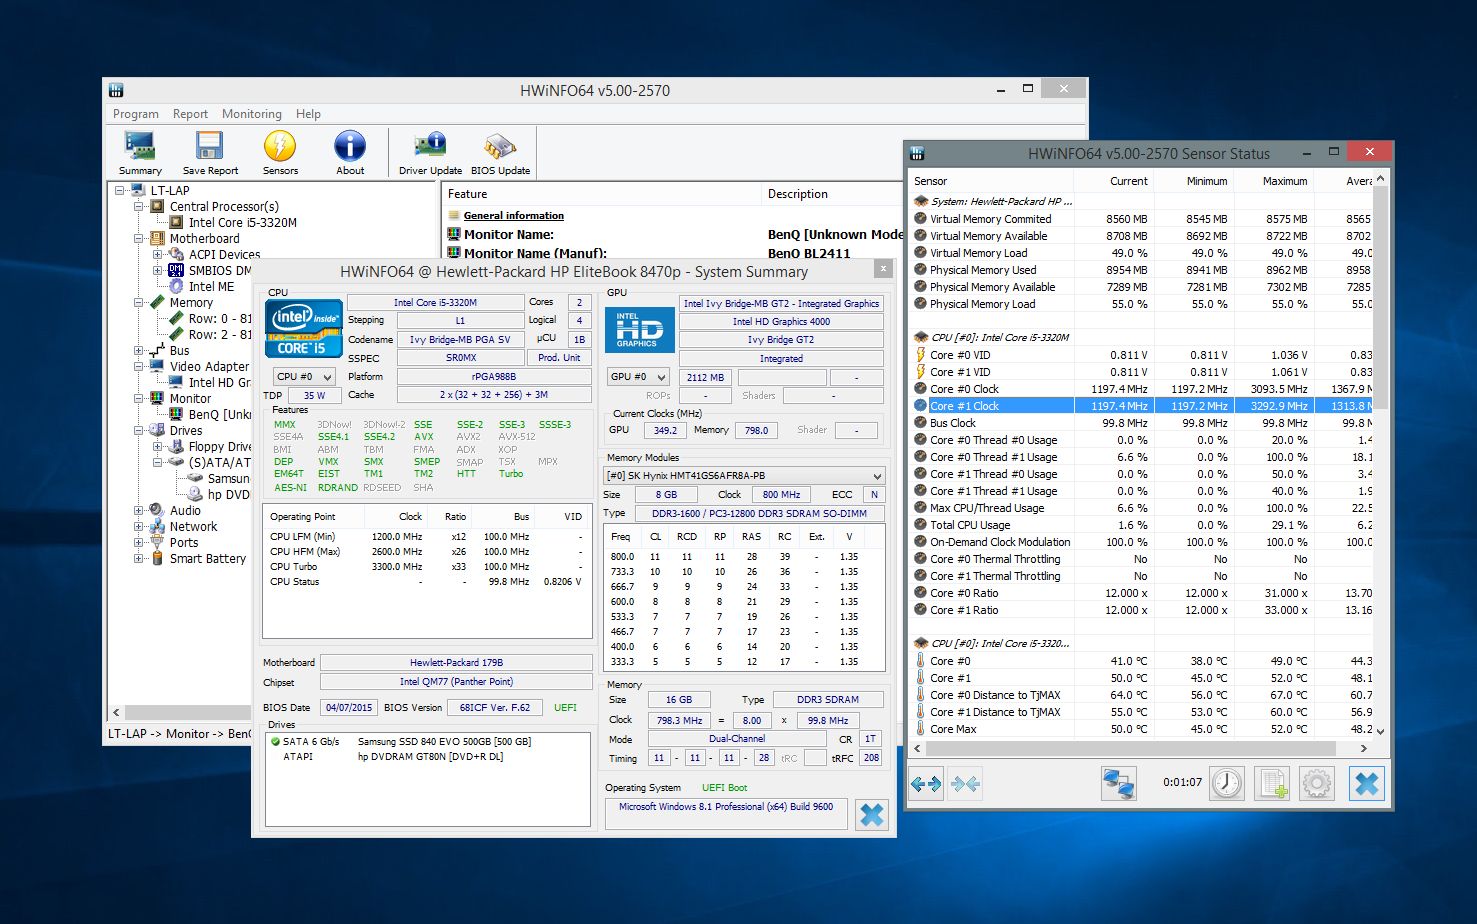Click the HWiNFO64 main window title icon
The image size is (1477, 924).
(x=117, y=90)
